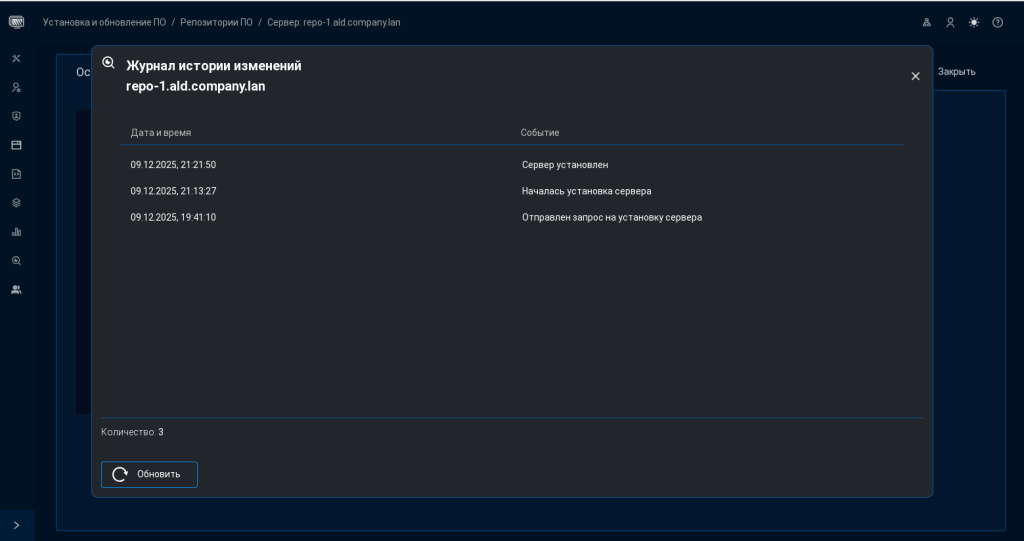Open the user settings sidebar icon
Screen dimensions: 1024x541
[x=16, y=87]
